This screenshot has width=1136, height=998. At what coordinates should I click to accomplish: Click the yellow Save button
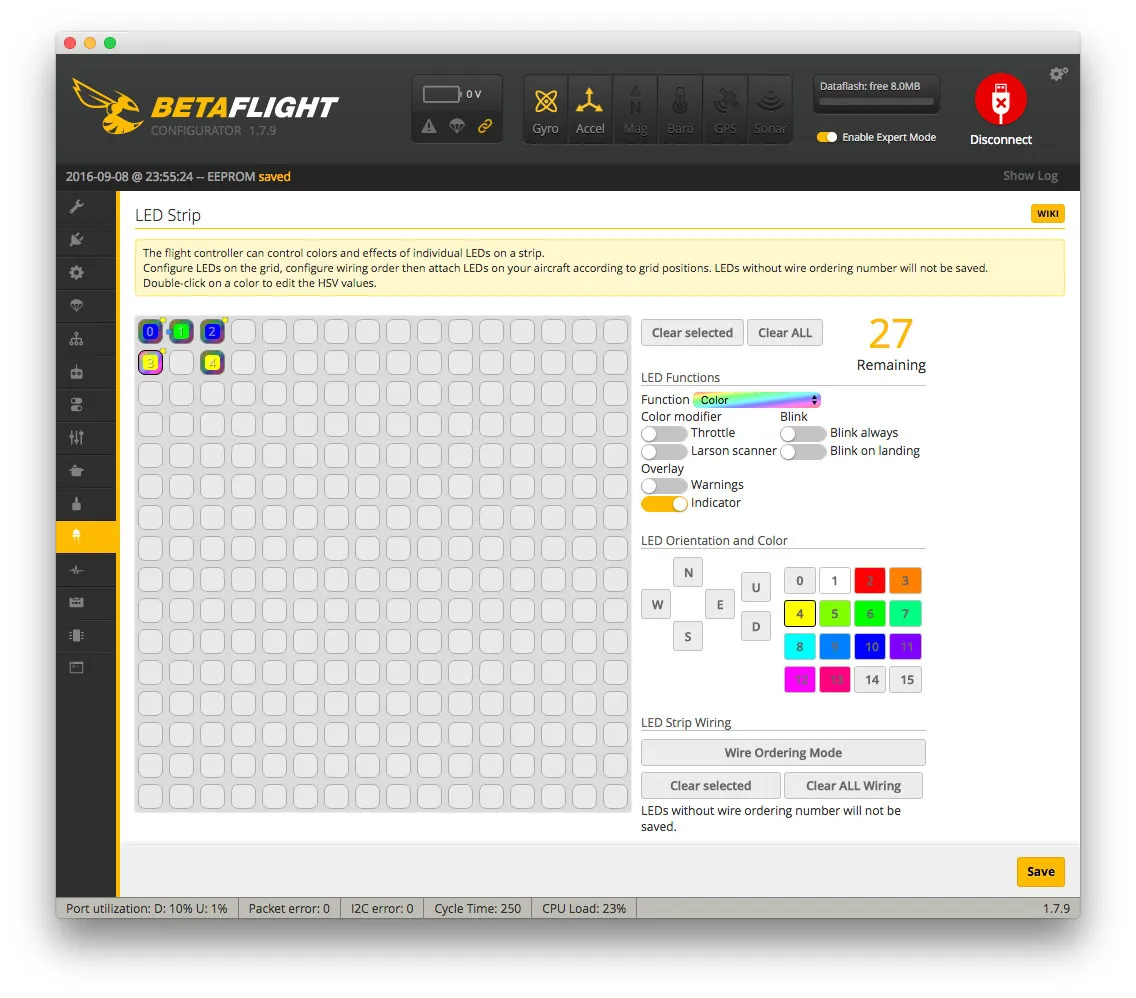coord(1040,872)
